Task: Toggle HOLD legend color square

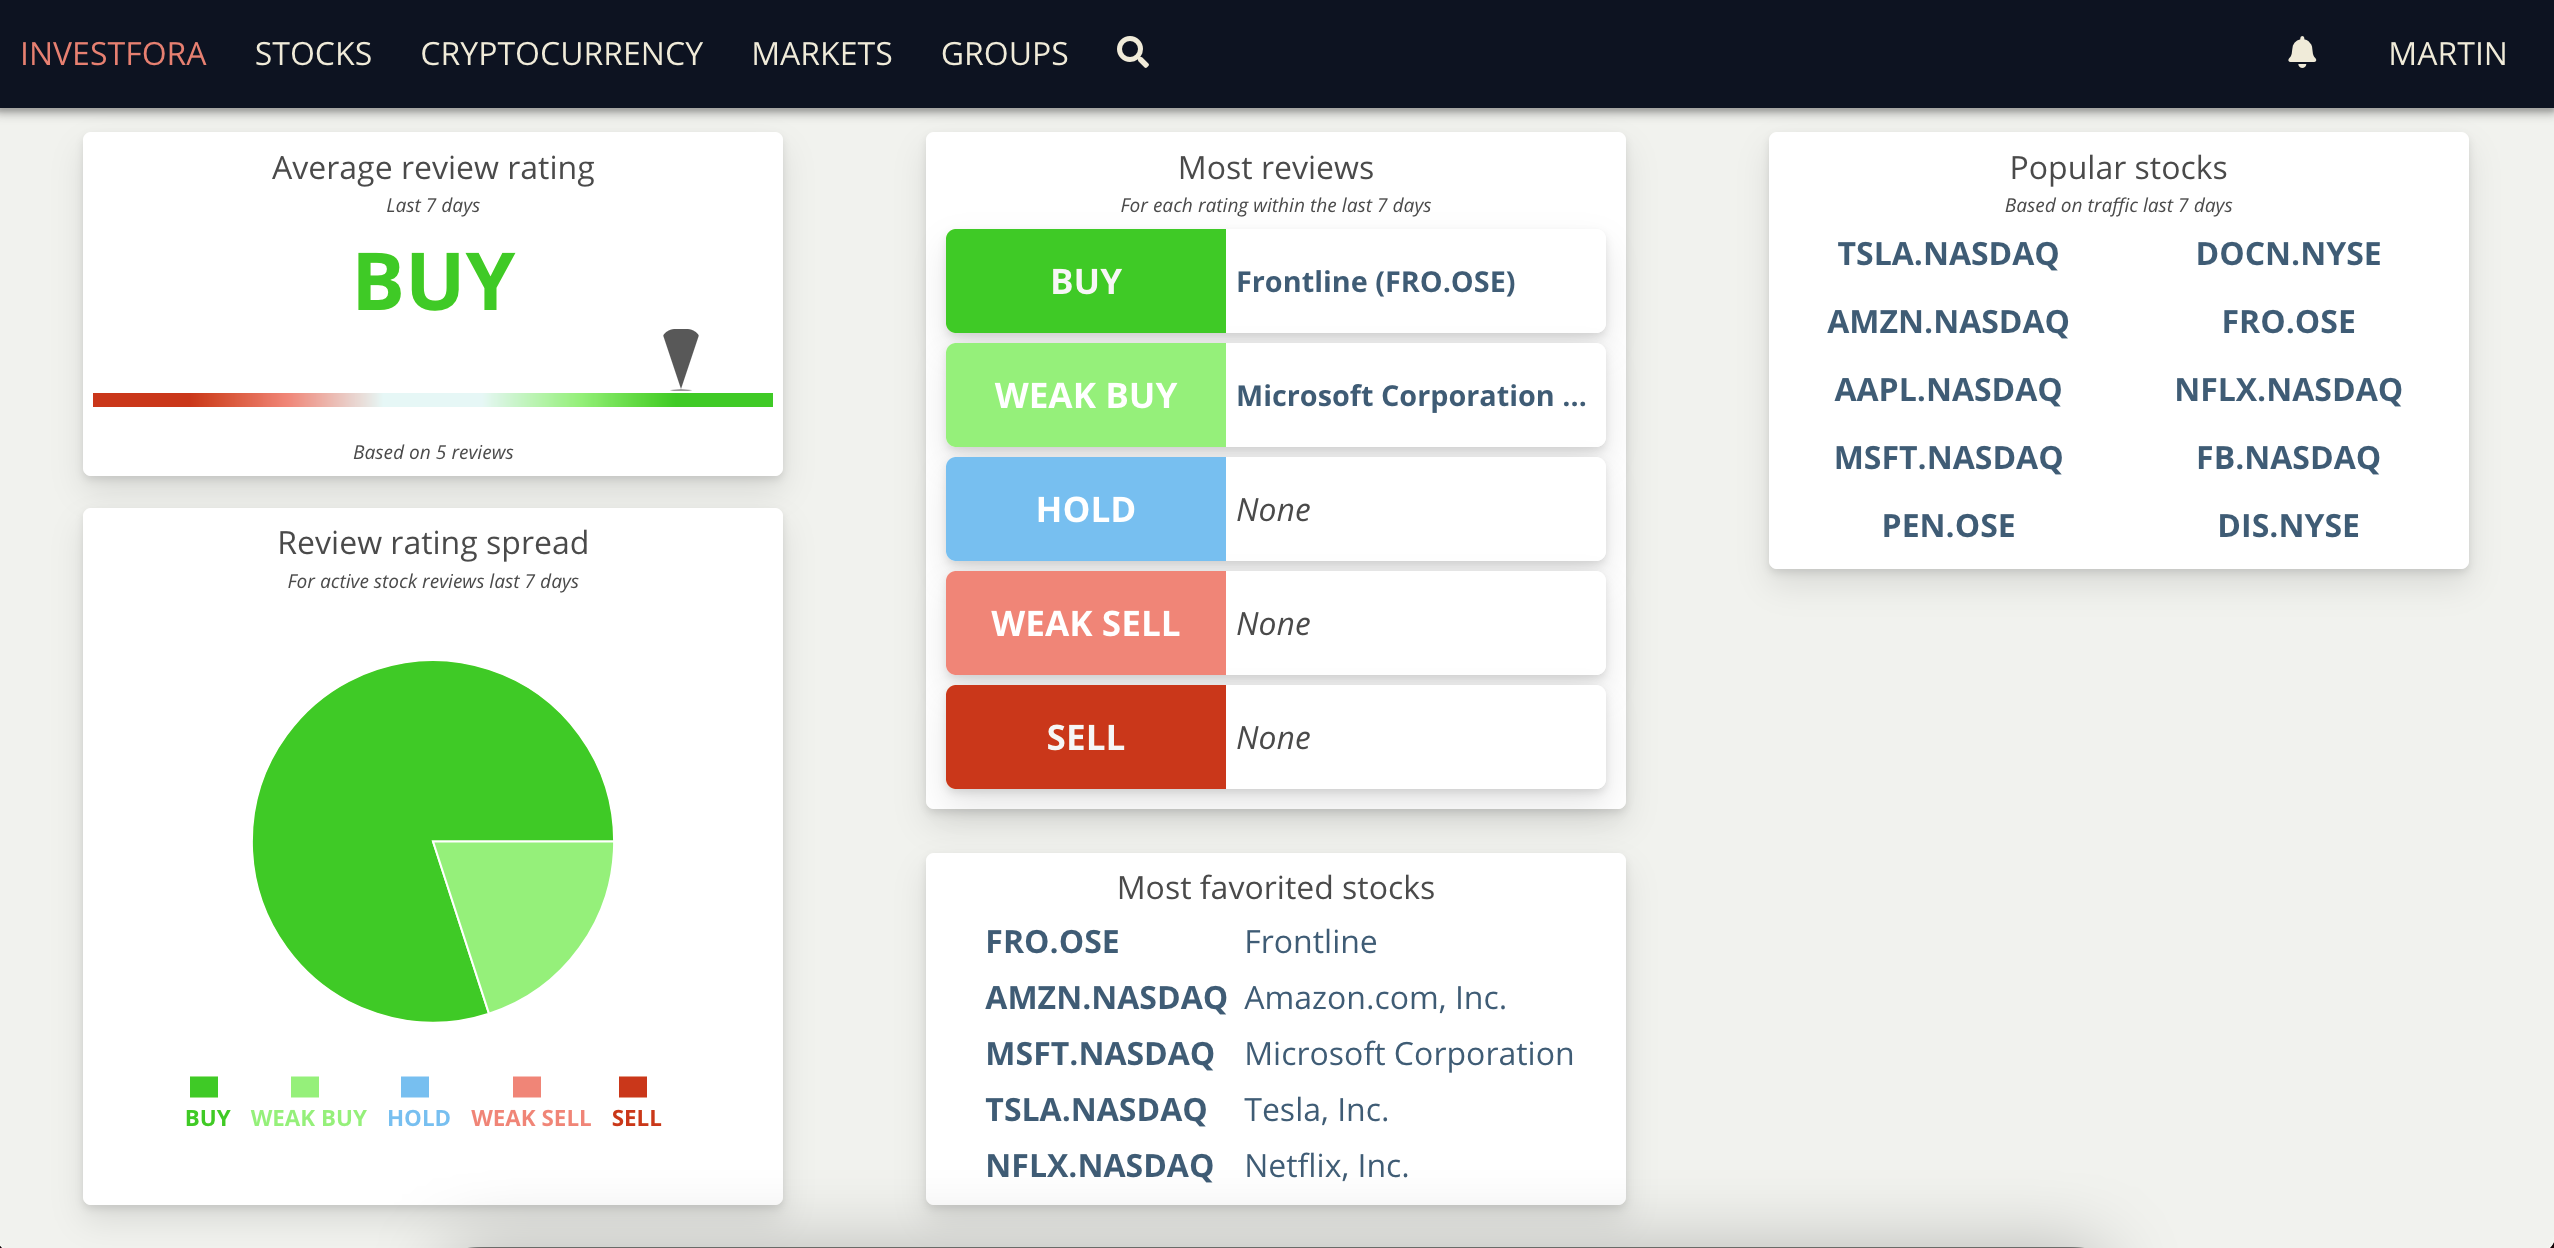Action: click(x=415, y=1087)
